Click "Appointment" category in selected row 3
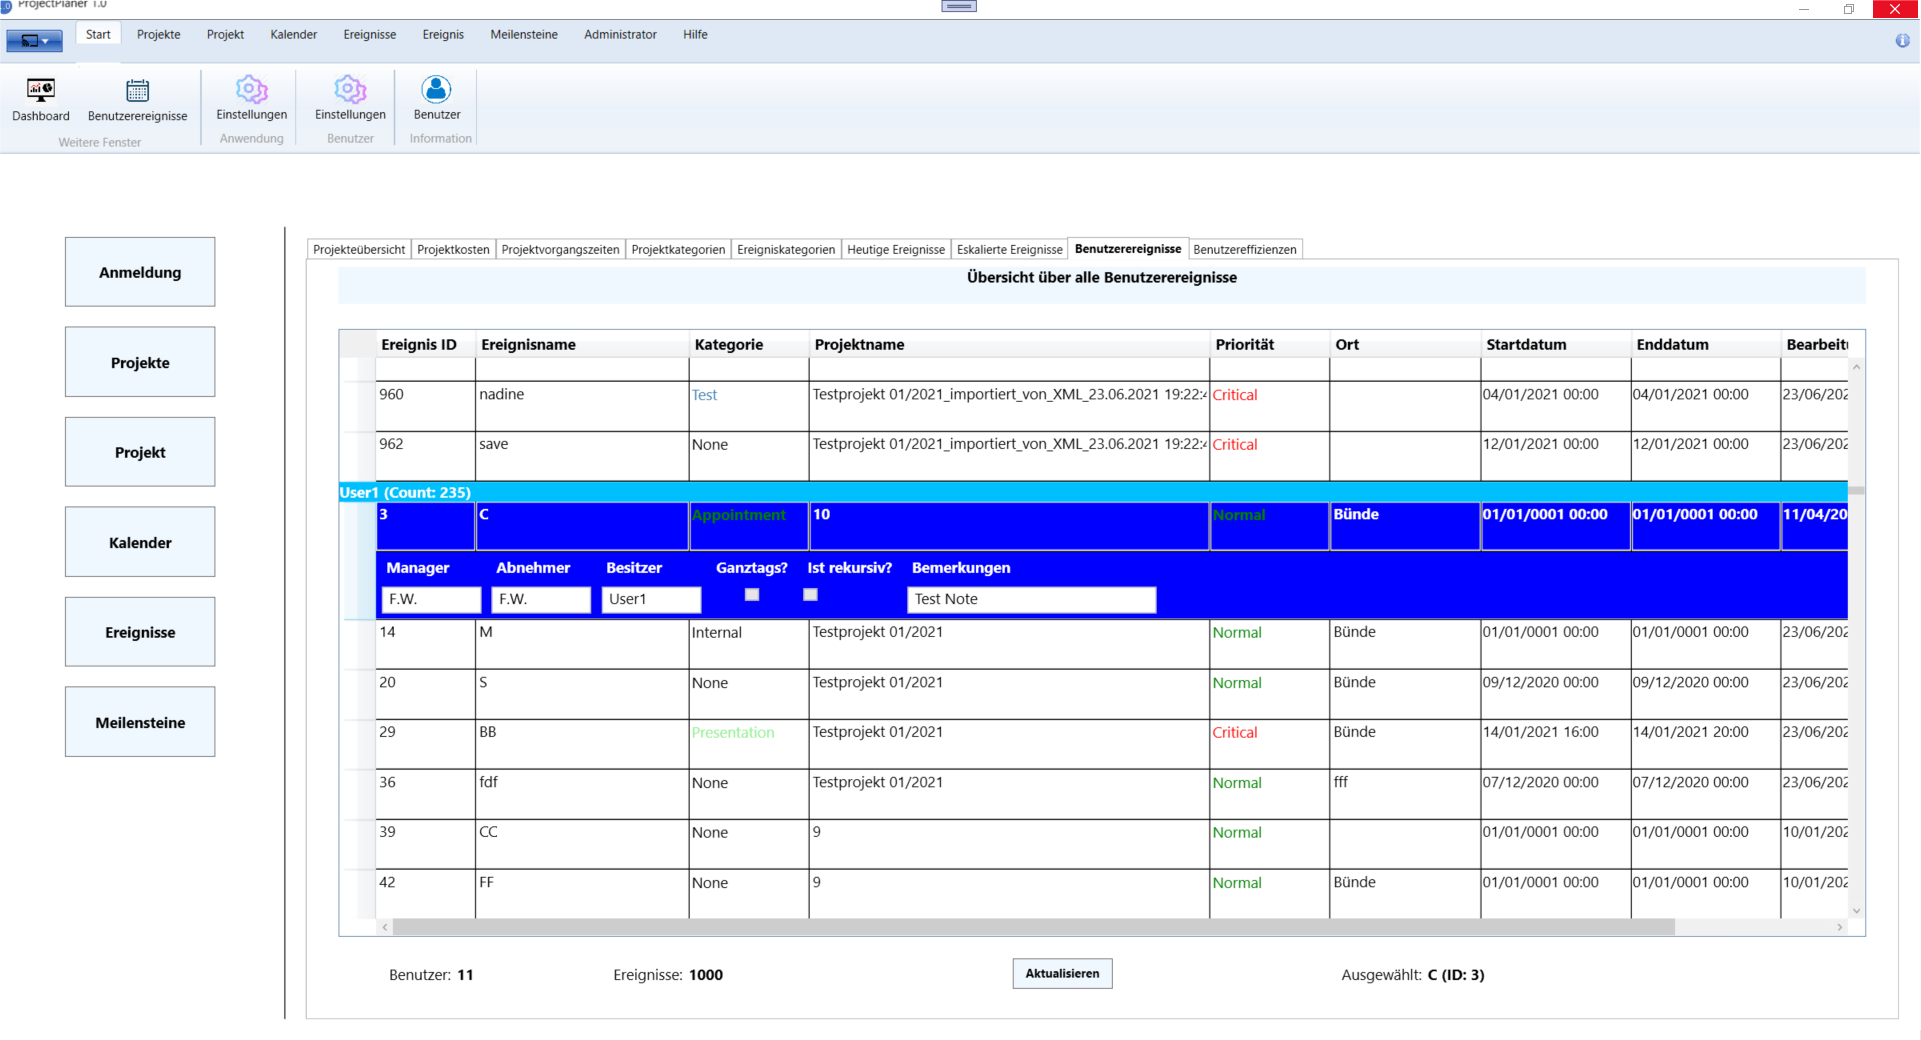Image resolution: width=1921 pixels, height=1040 pixels. [739, 515]
